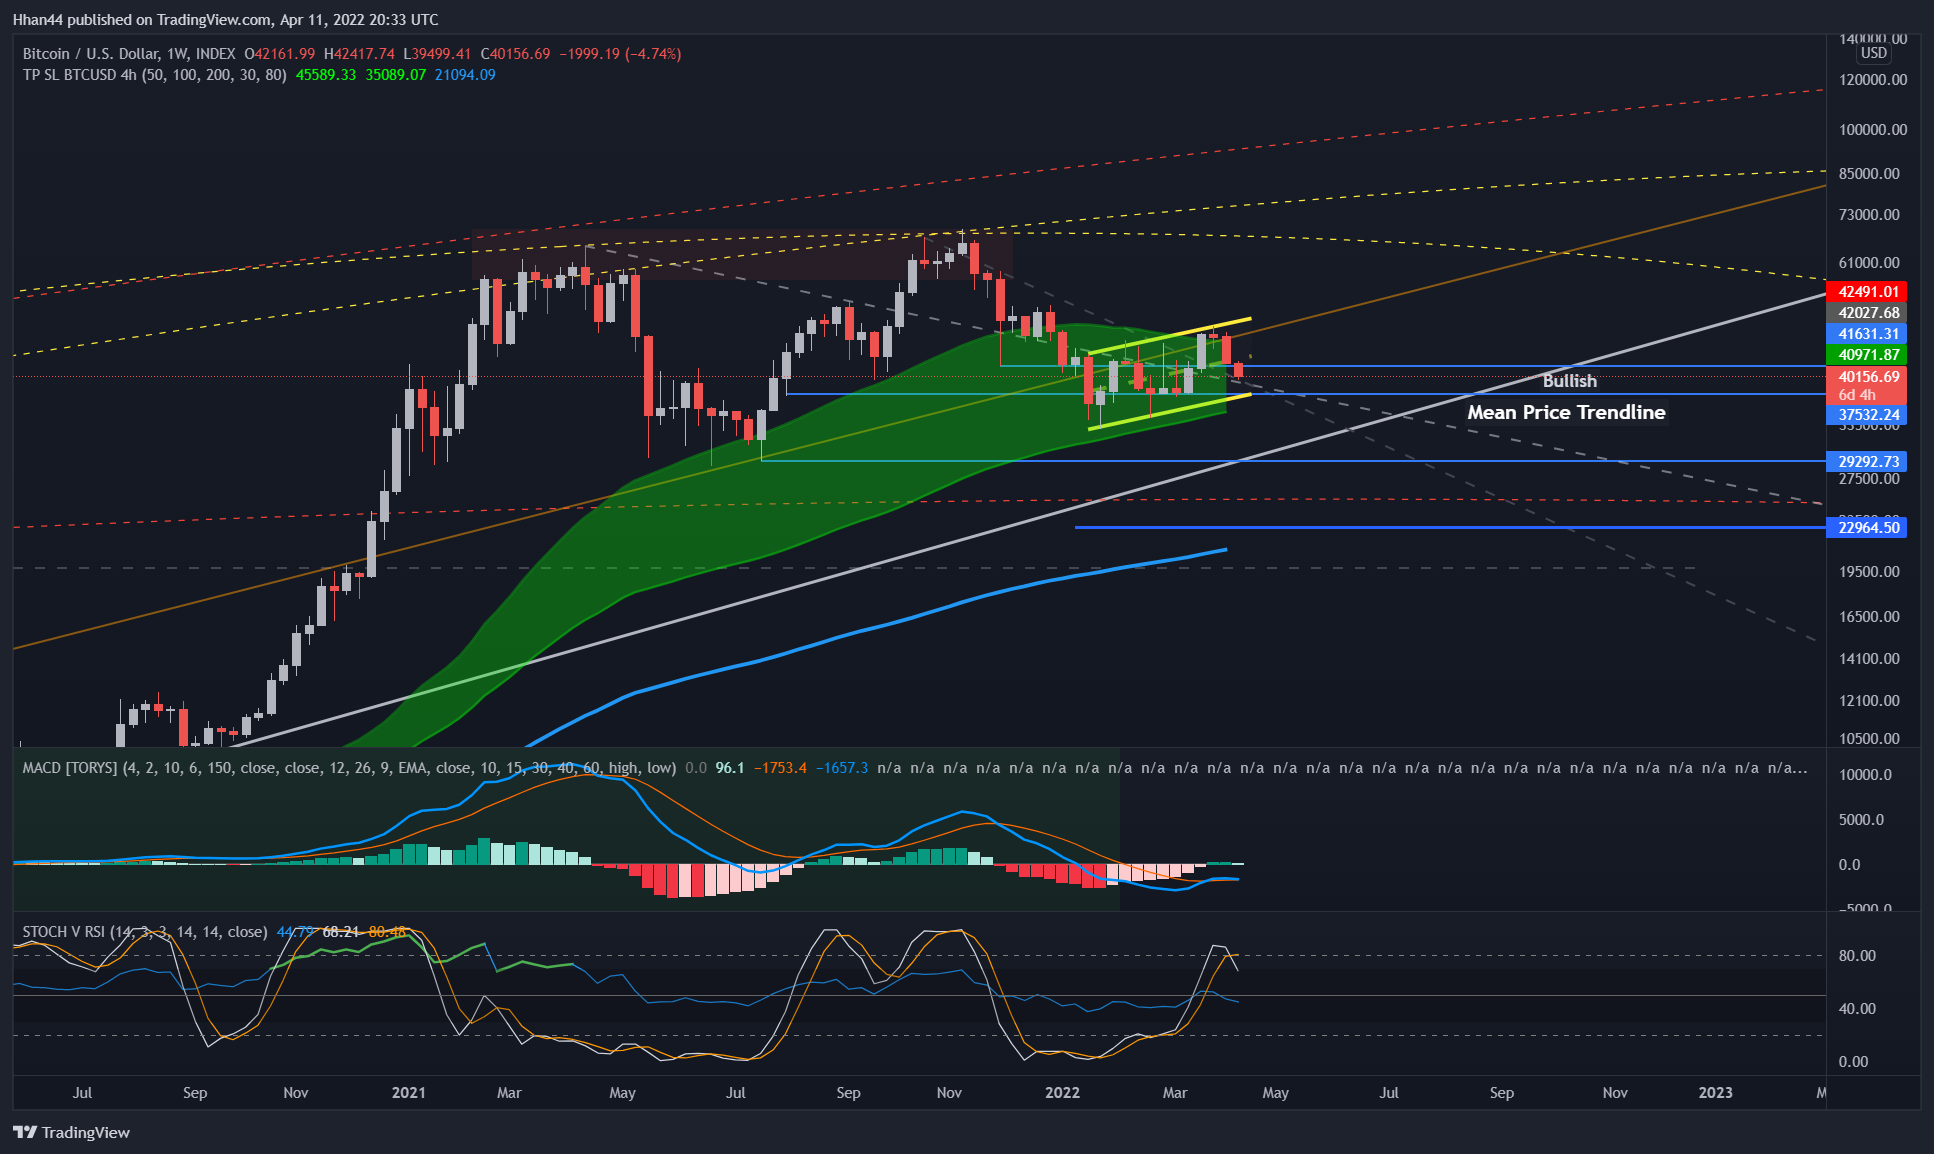Click the blue 29292.73 price label
Screen dimensions: 1934x1154
pyautogui.click(x=1866, y=462)
